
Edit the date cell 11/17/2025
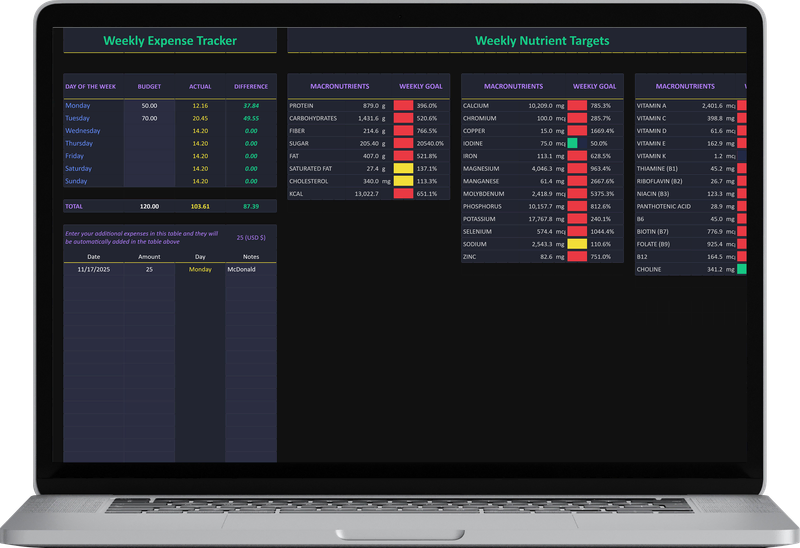coord(93,269)
